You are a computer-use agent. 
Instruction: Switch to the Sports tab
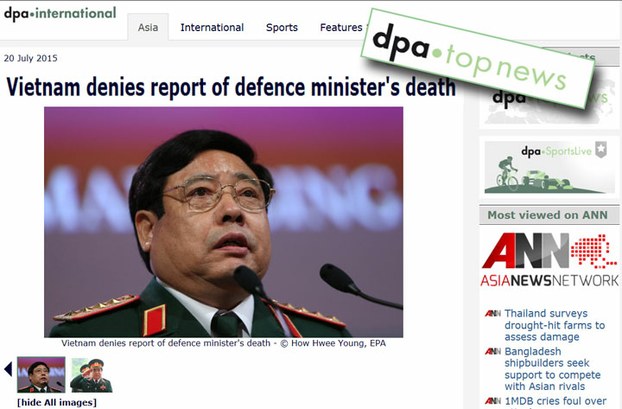pyautogui.click(x=282, y=27)
